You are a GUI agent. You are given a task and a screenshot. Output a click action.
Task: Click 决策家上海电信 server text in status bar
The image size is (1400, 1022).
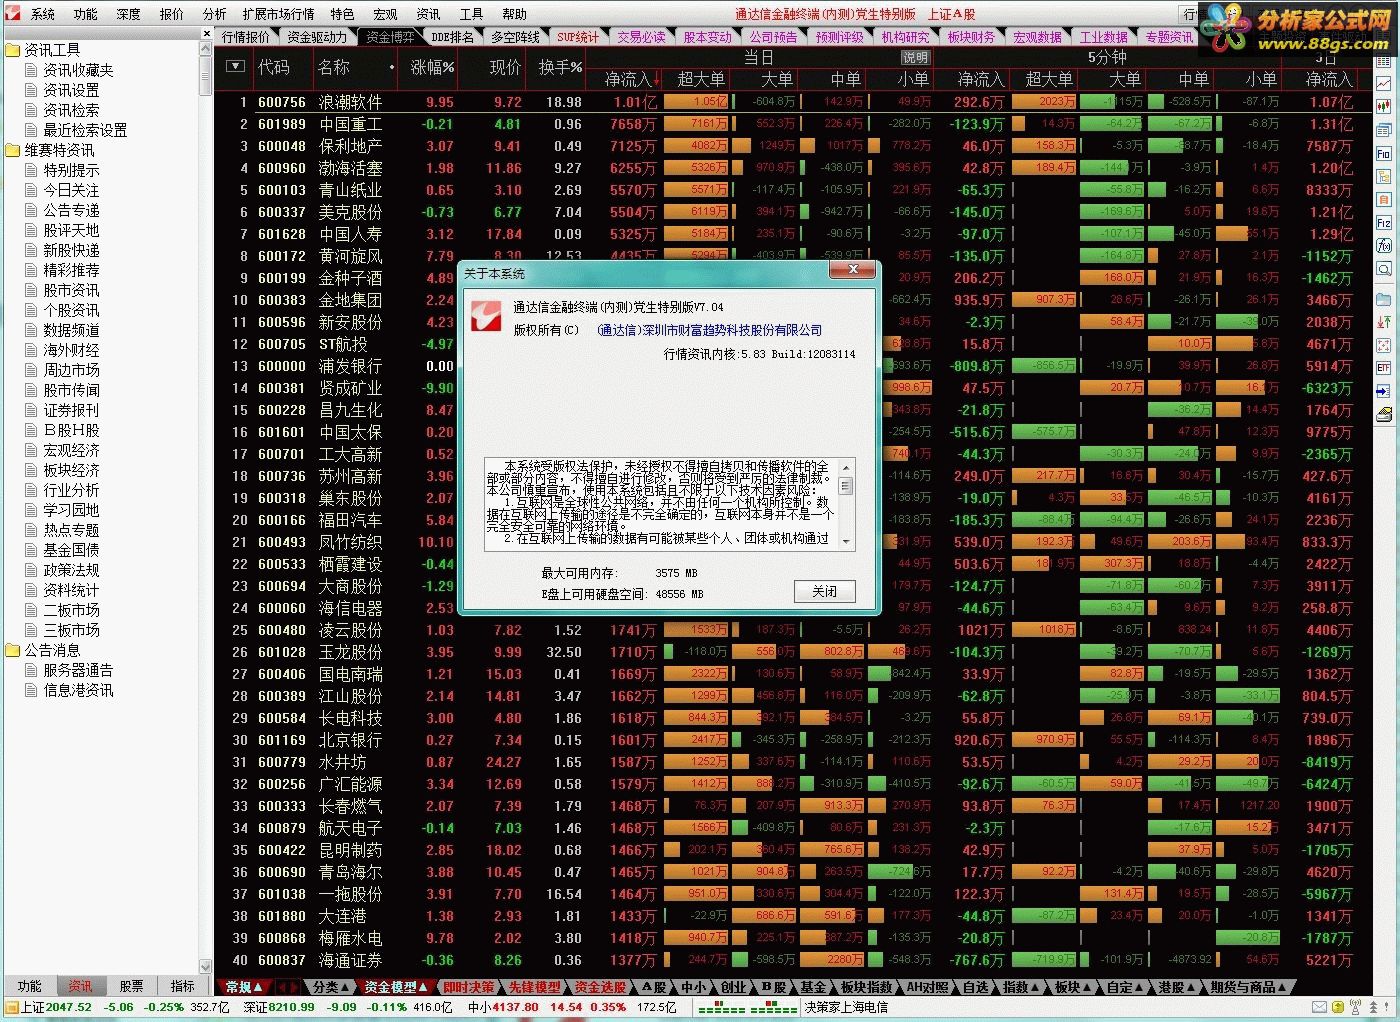tap(846, 1007)
